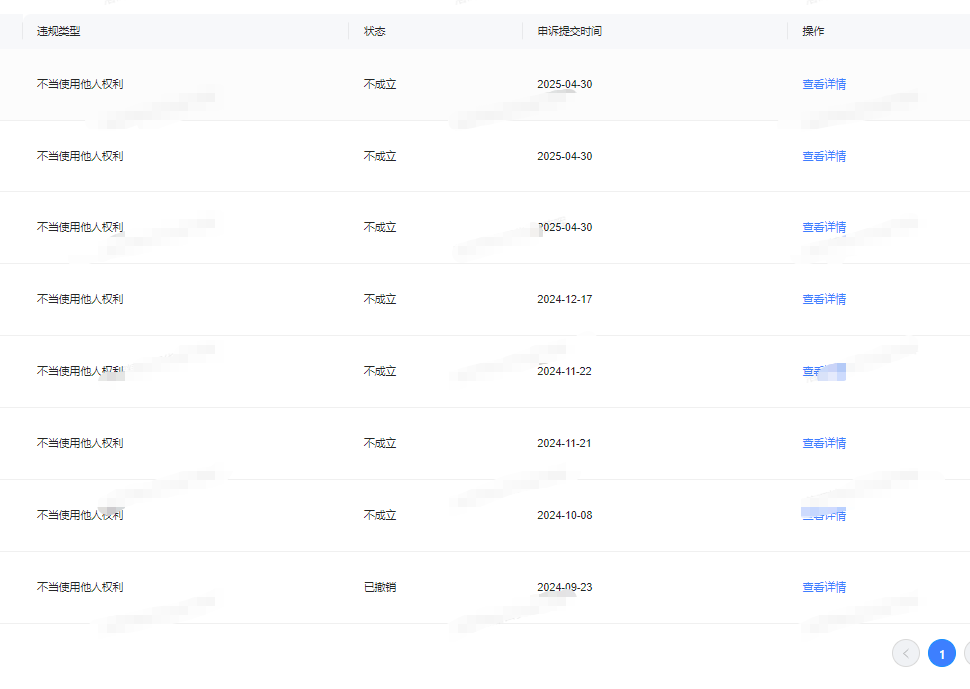
Task: Click the previous page arrow in pagination
Action: pyautogui.click(x=905, y=653)
